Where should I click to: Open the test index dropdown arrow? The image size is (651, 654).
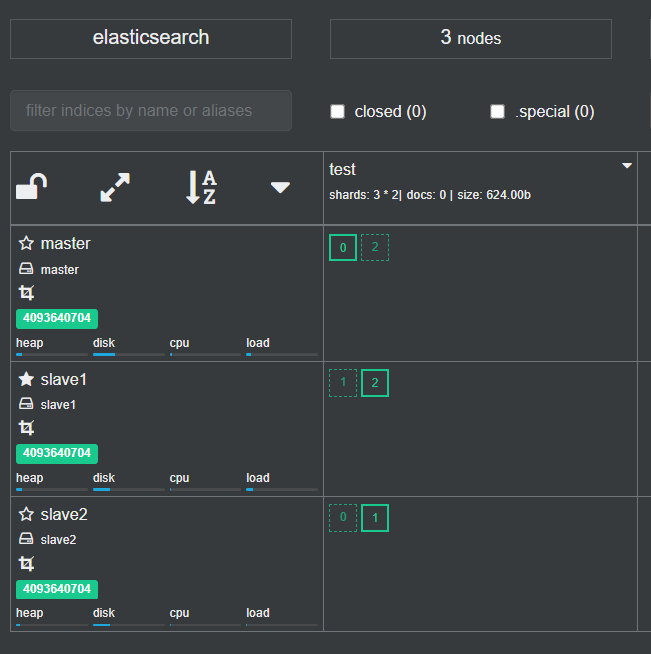point(627,166)
